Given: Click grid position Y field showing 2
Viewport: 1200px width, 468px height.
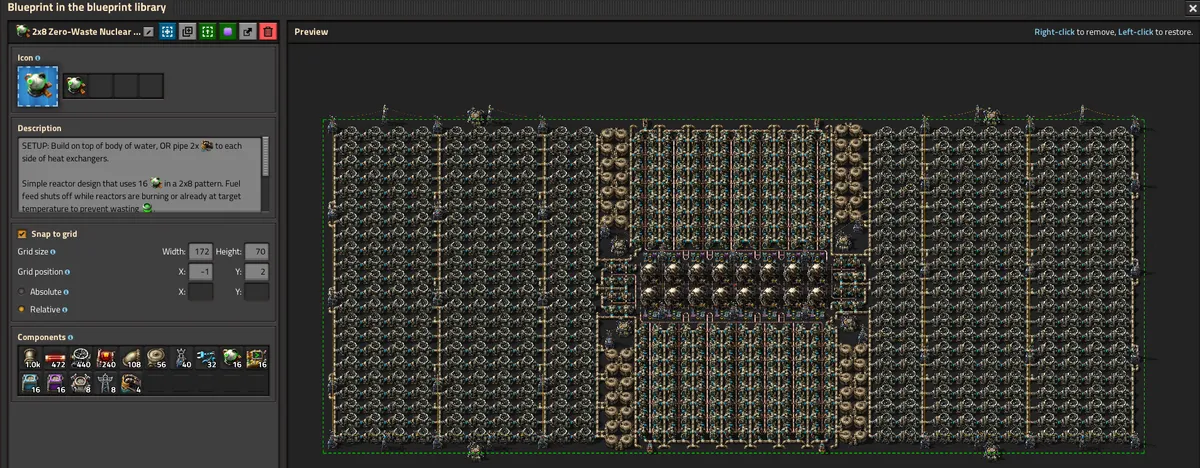Looking at the screenshot, I should coord(256,272).
